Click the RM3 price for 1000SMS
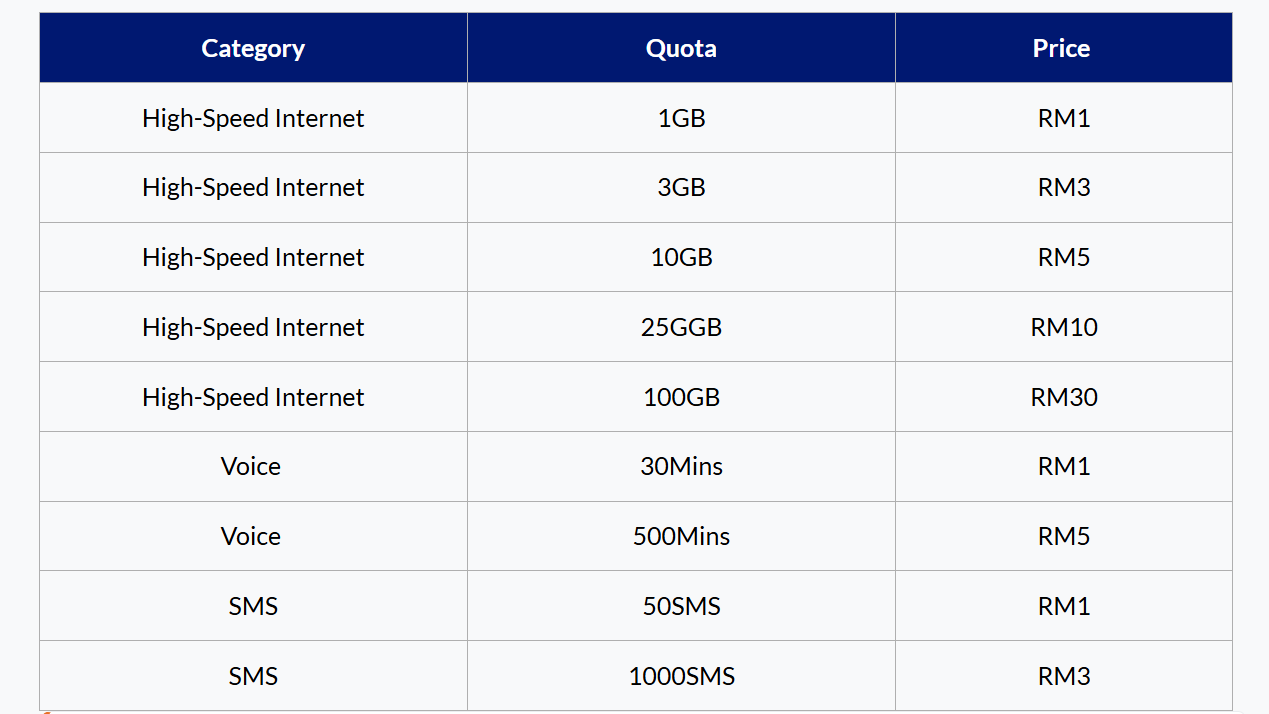Screen dimensions: 1269x714 click(x=1064, y=676)
